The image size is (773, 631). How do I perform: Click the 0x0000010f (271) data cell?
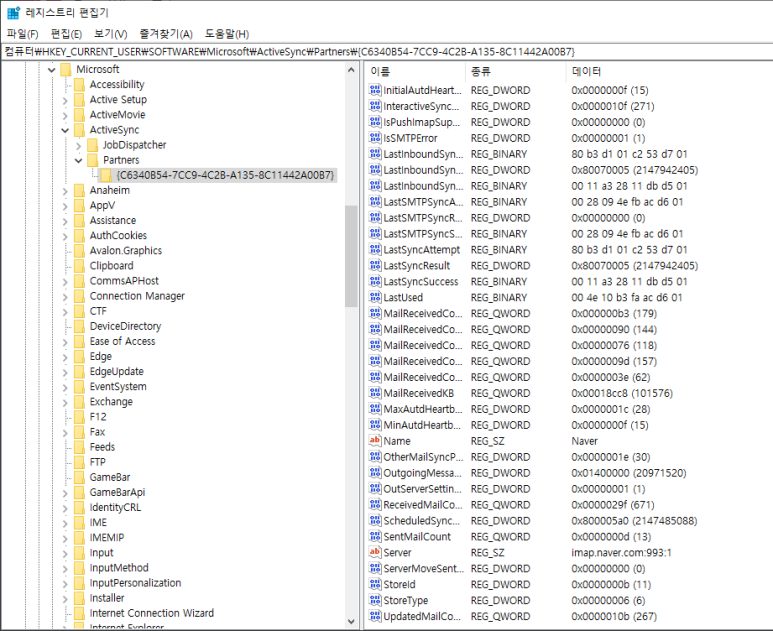(x=613, y=106)
